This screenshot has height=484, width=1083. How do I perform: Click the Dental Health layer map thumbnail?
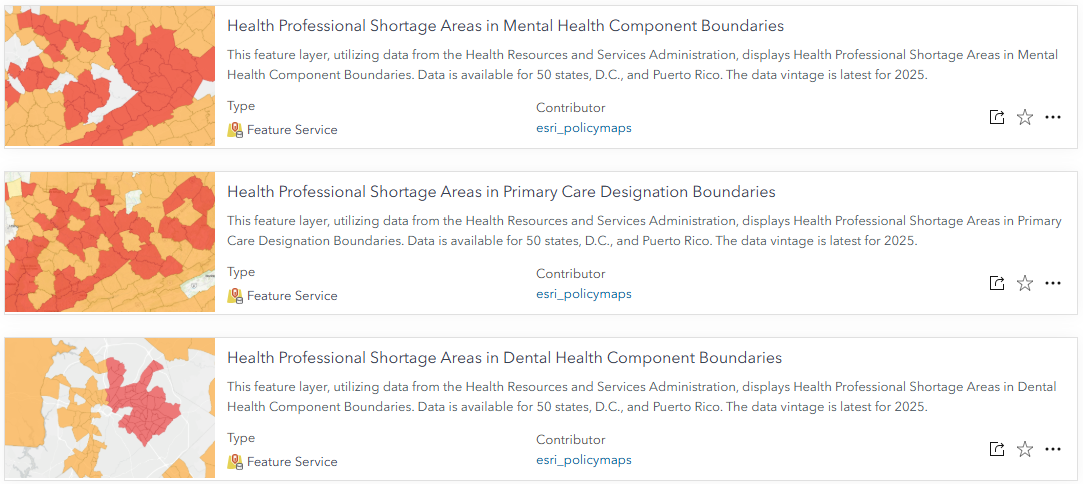110,408
